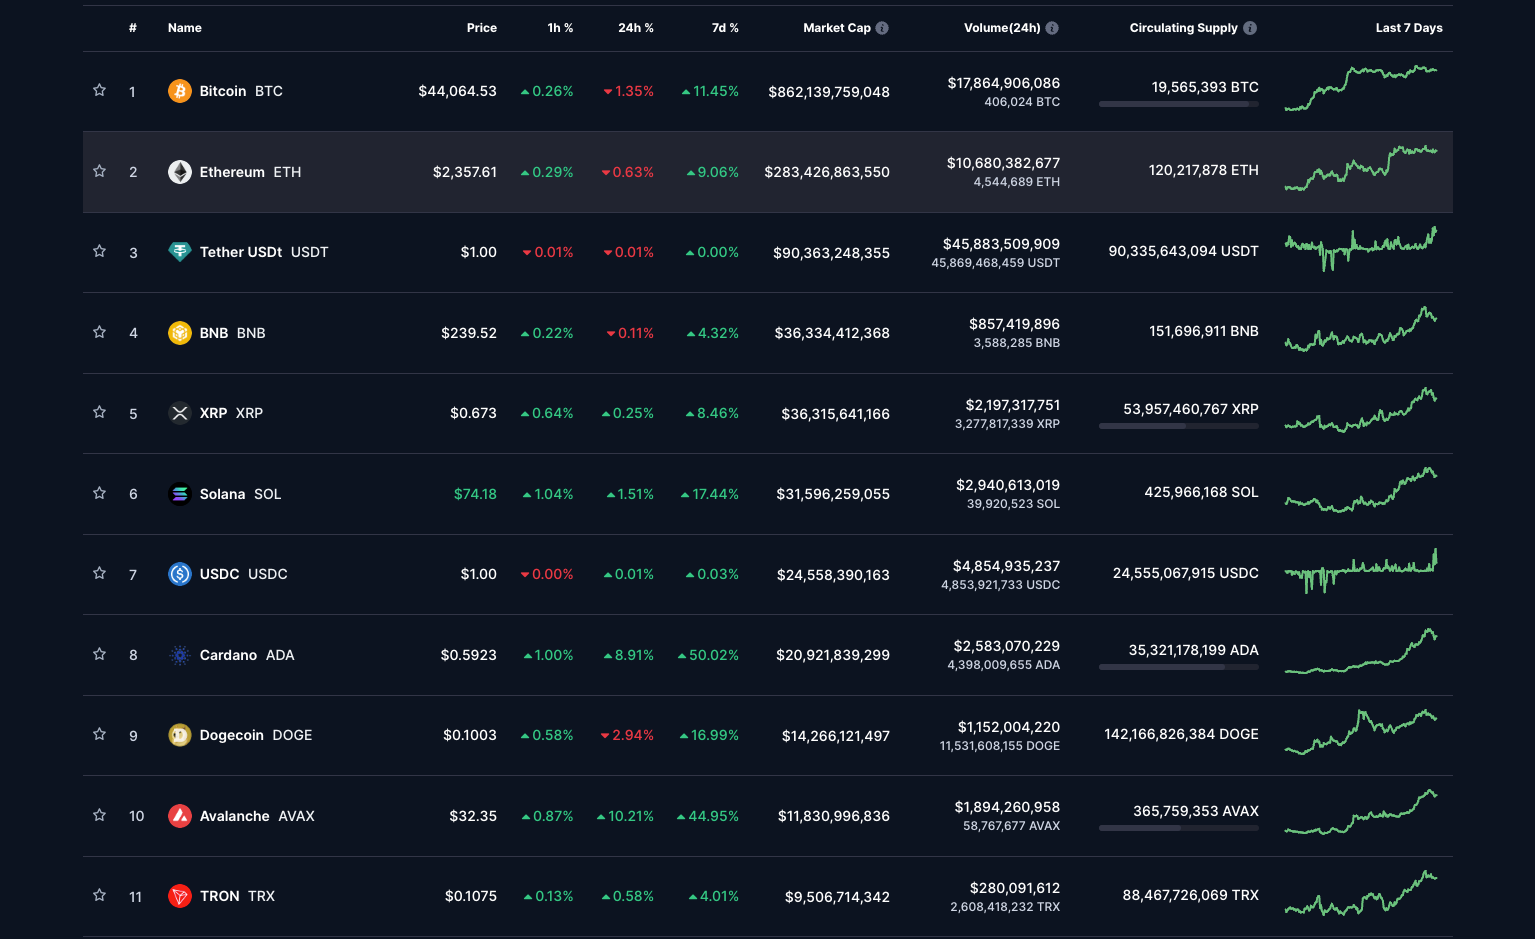Click the Bitcoin logo icon
This screenshot has width=1535, height=939.
click(180, 91)
